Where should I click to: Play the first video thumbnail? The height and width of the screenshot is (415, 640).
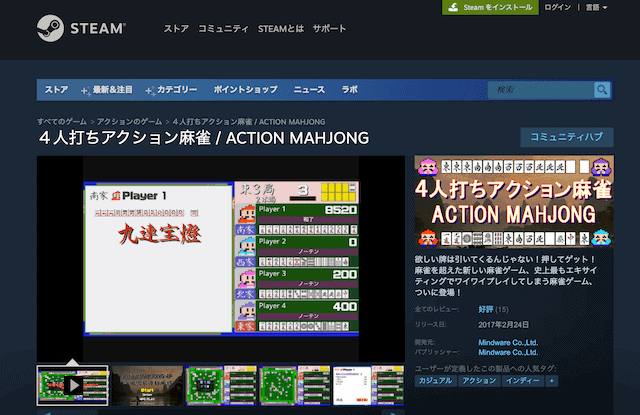click(73, 385)
